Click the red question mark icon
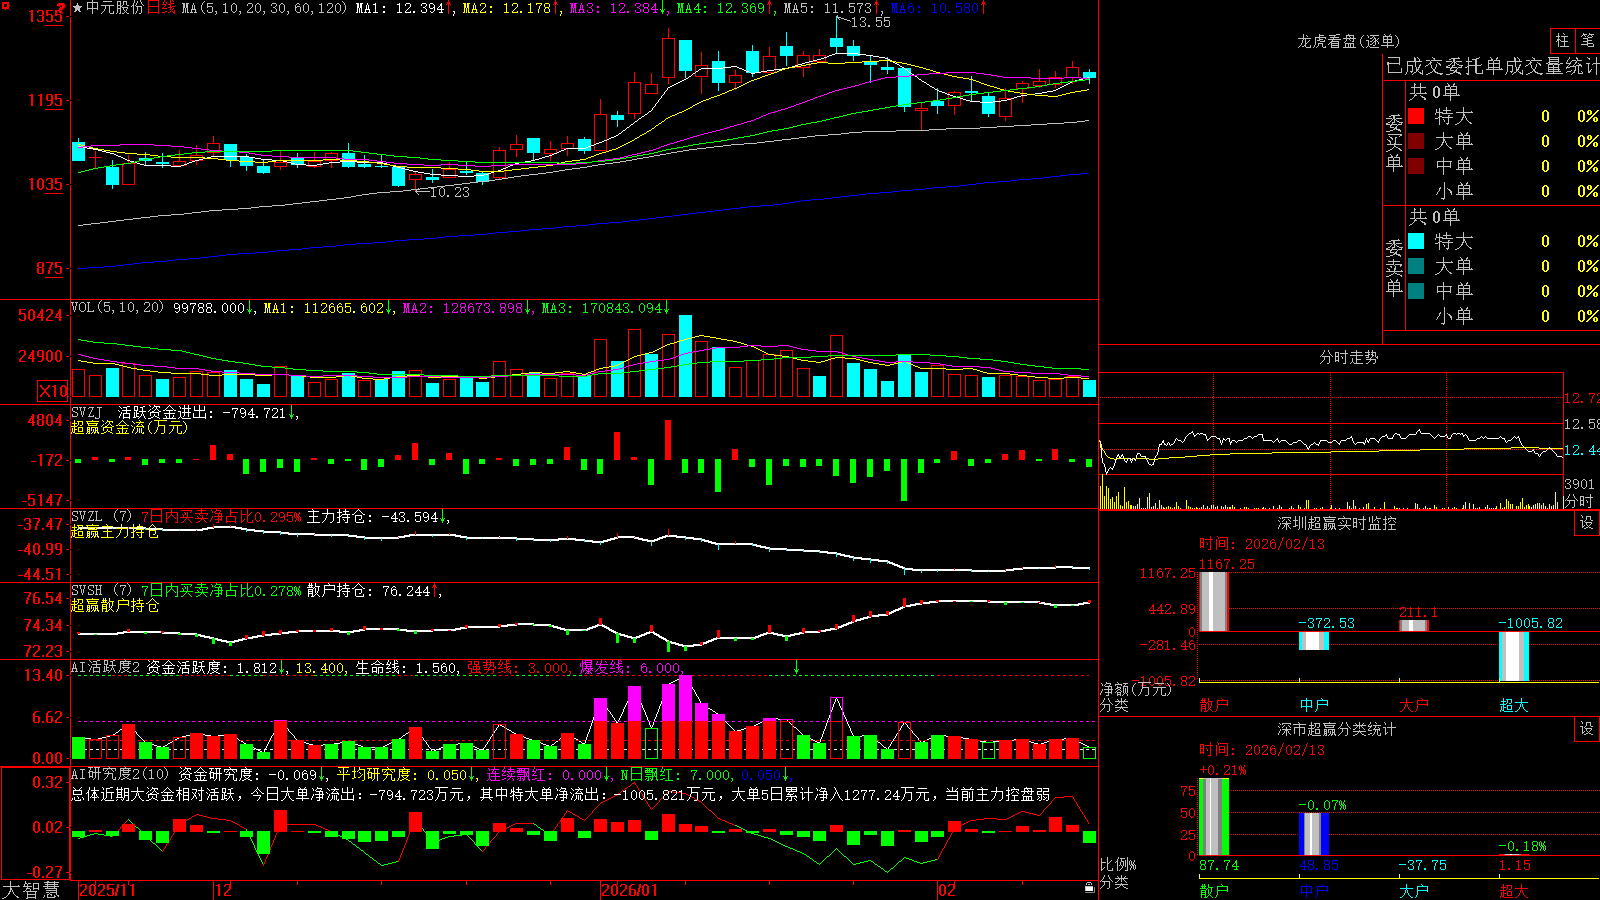This screenshot has width=1600, height=900. (x=62, y=8)
